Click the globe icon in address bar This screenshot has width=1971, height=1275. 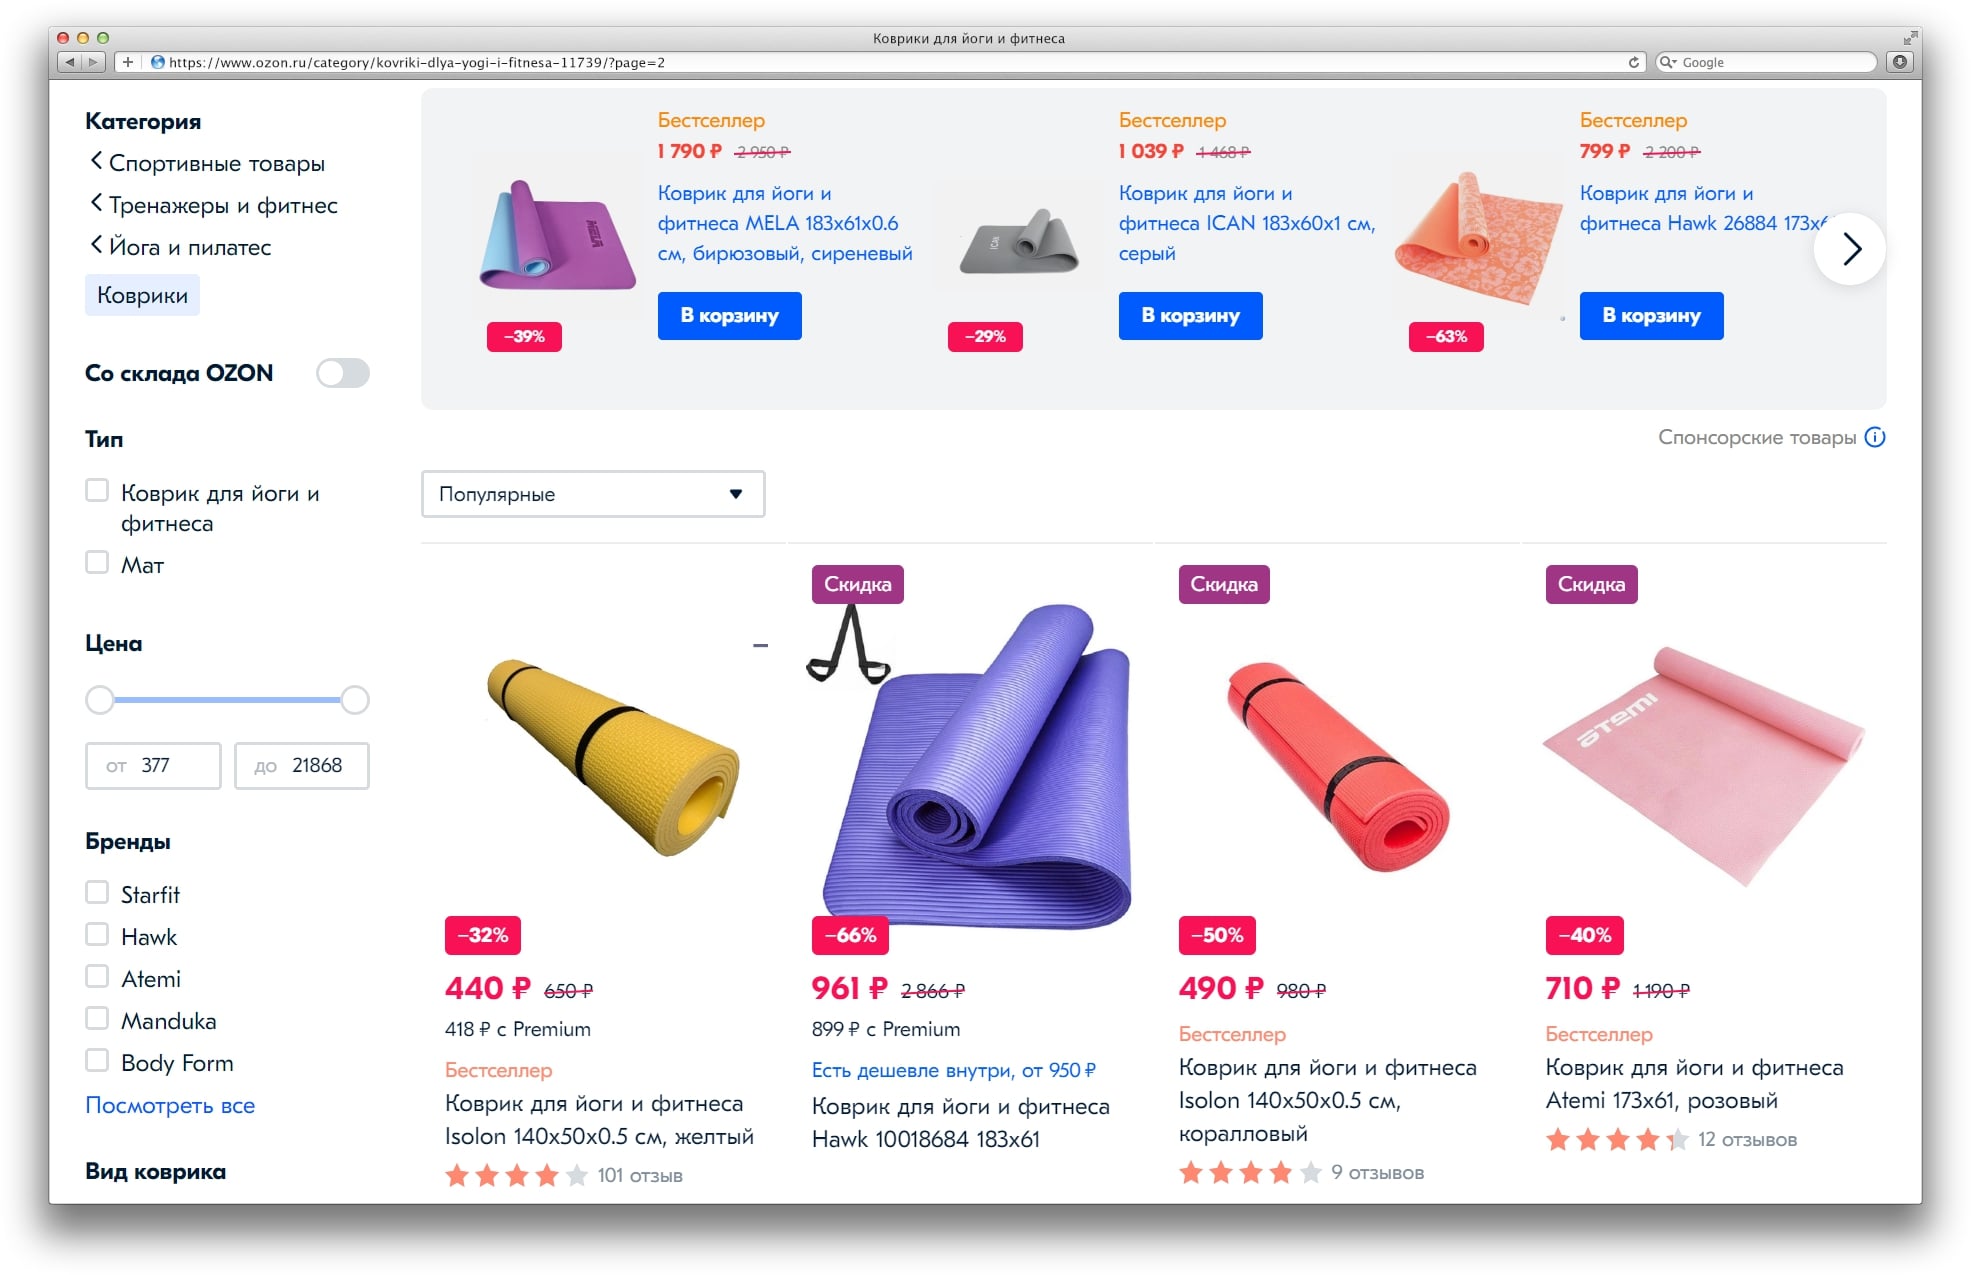coord(157,62)
